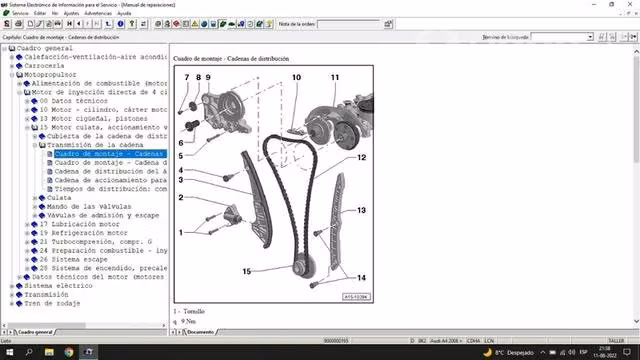640x360 pixels.
Task: Select 17 Lubricación motor tree item
Action: click(x=79, y=224)
